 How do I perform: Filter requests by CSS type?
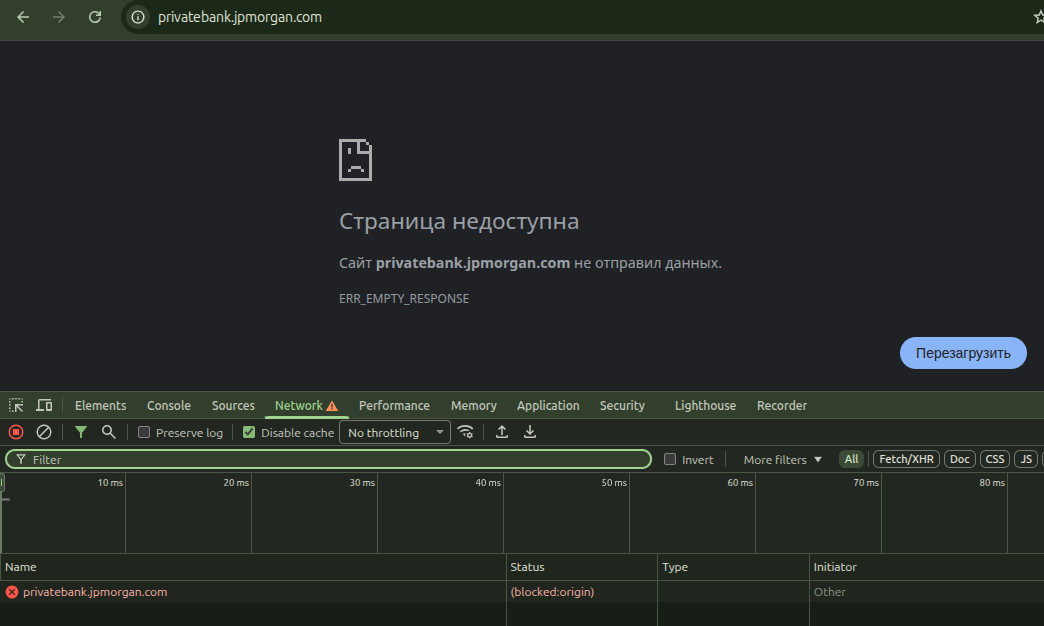coord(995,459)
